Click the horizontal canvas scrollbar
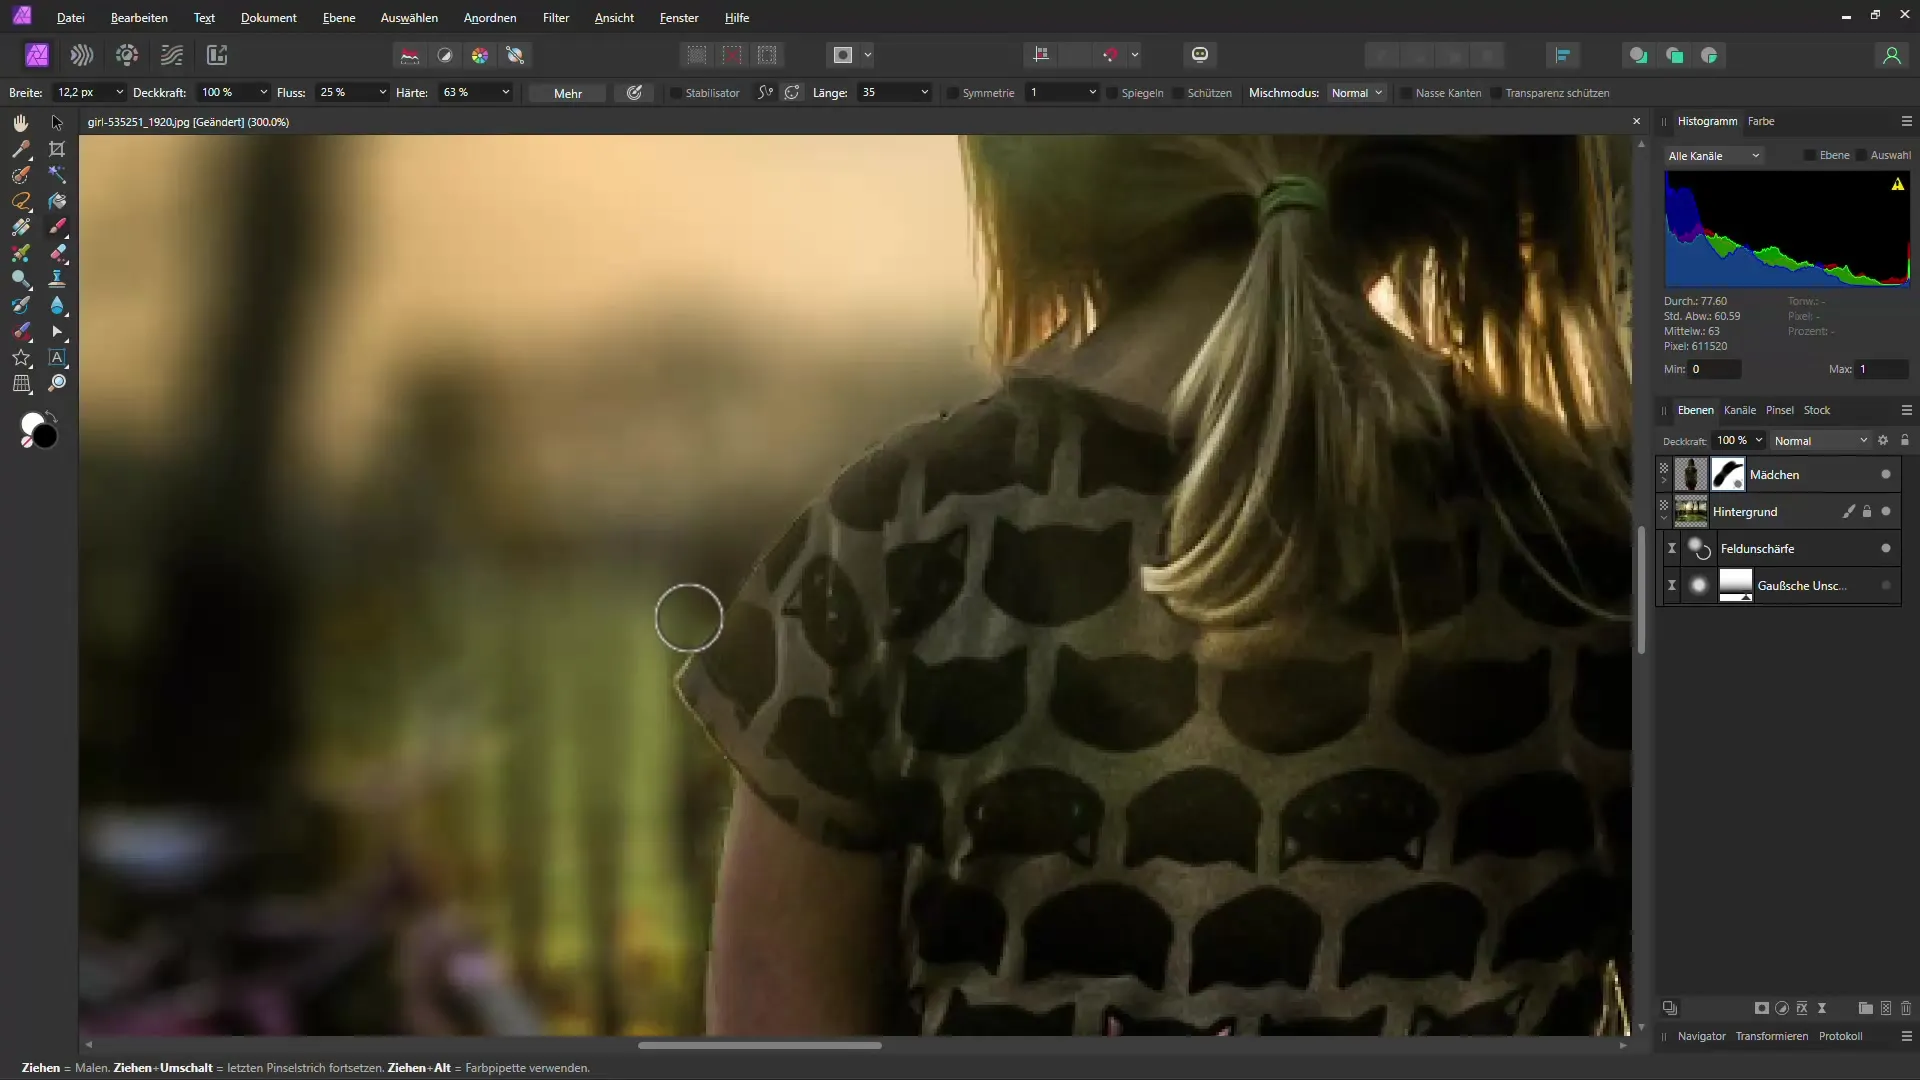Viewport: 1920px width, 1080px height. click(760, 1045)
